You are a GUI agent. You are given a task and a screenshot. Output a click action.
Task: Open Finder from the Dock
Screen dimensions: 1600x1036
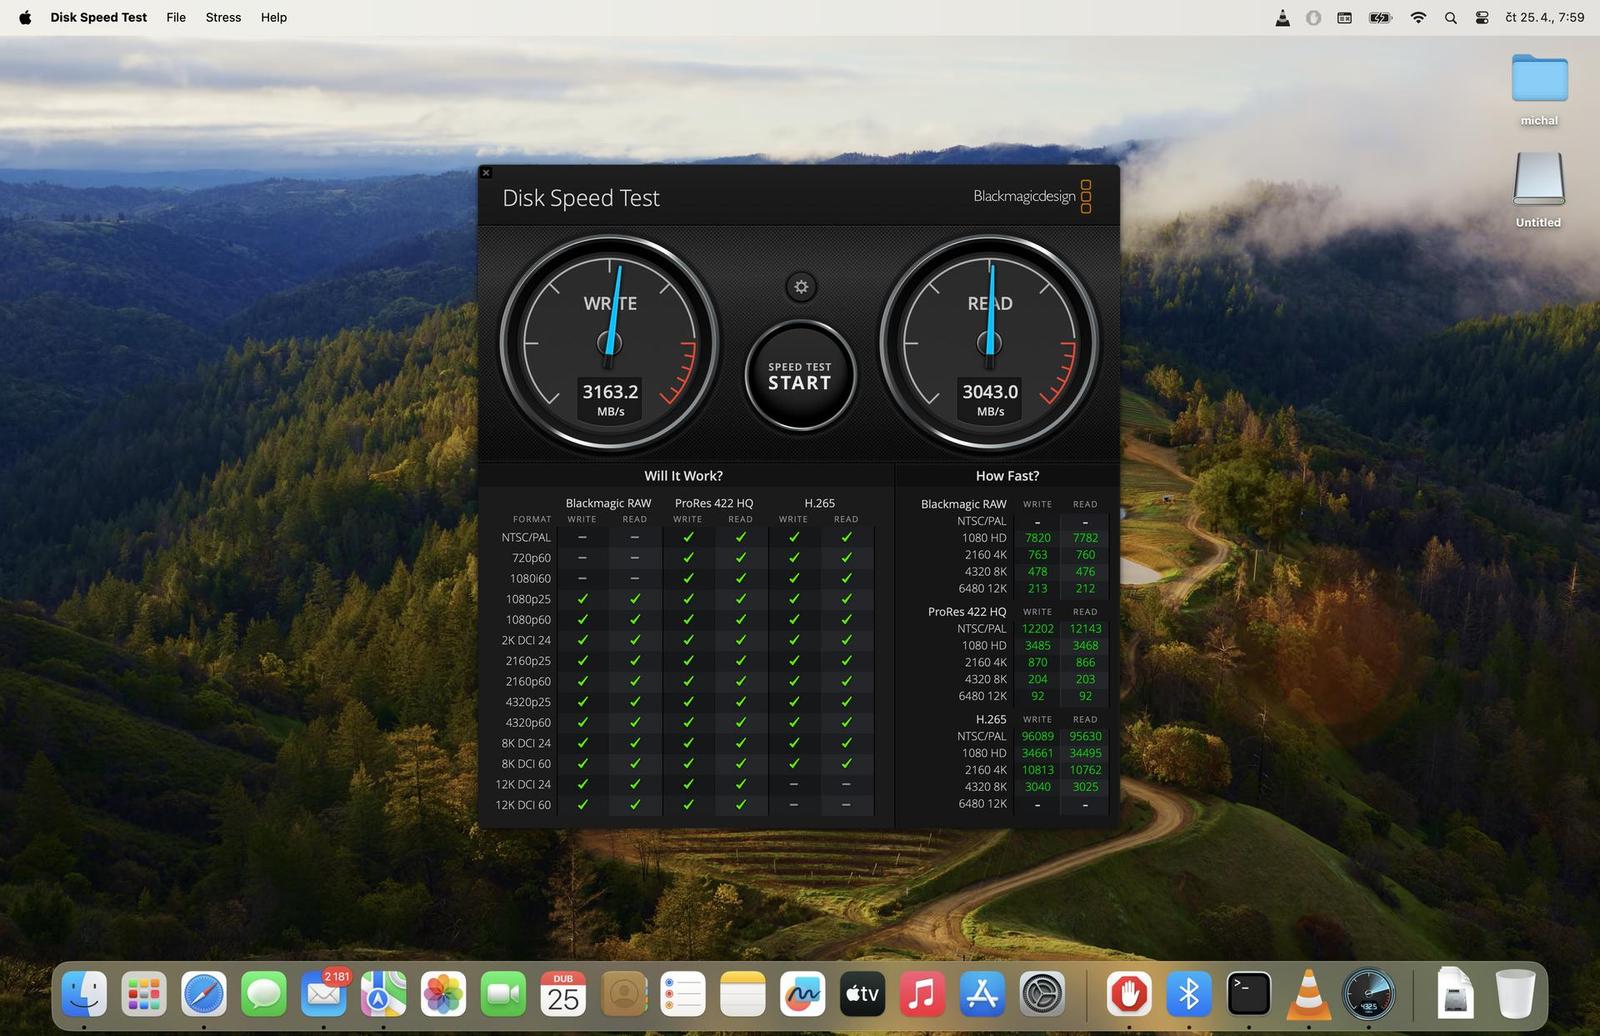84,995
